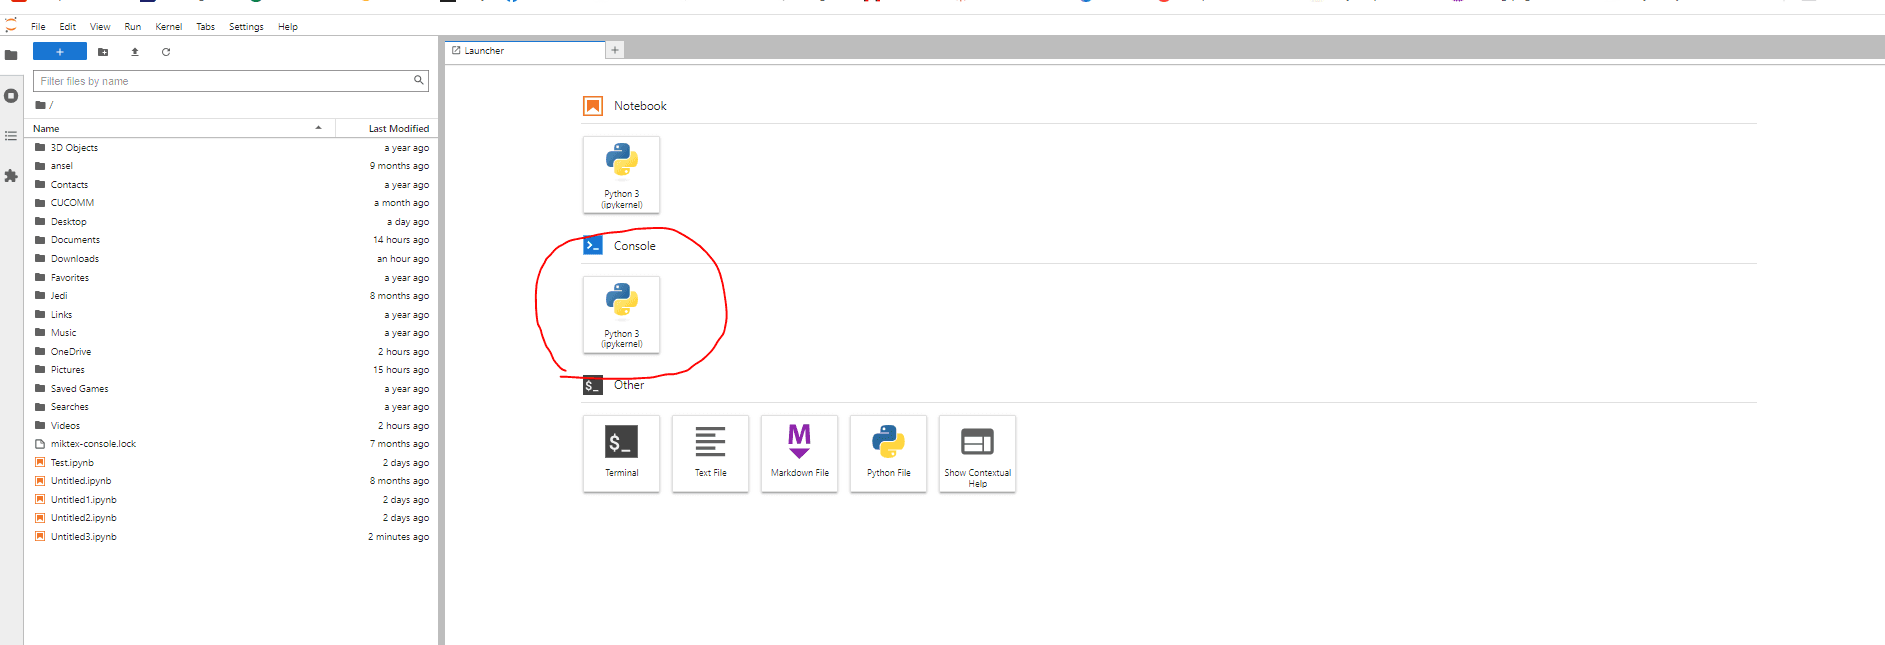Refresh the file browser list
Screen dimensions: 1885x645
[x=166, y=52]
